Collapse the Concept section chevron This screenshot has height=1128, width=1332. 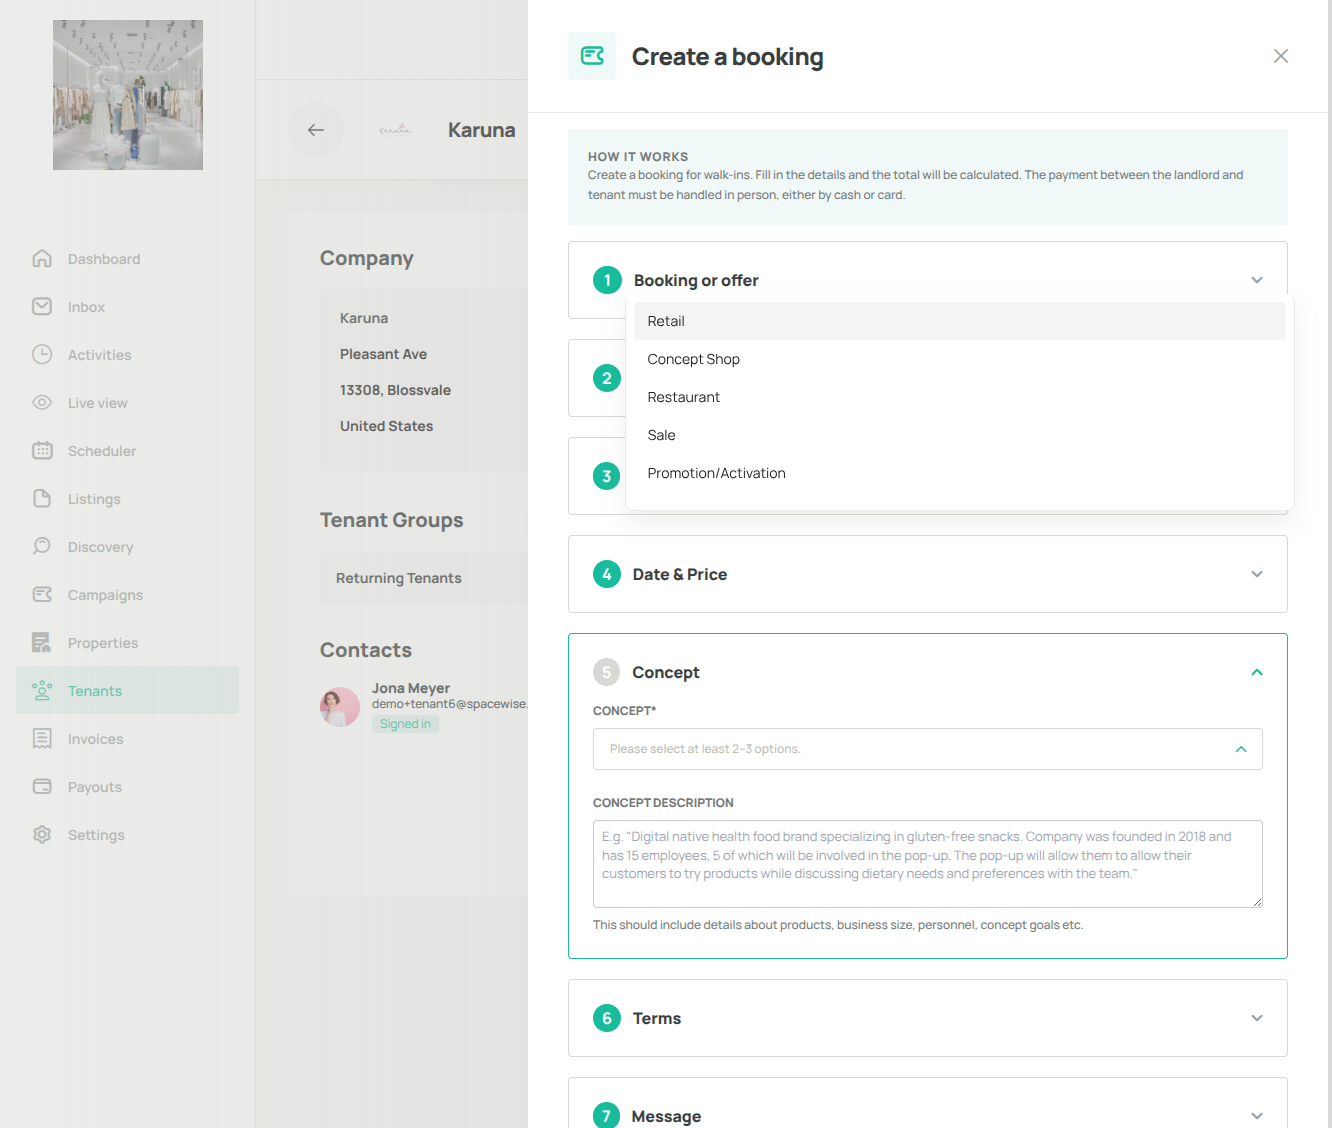click(x=1257, y=672)
